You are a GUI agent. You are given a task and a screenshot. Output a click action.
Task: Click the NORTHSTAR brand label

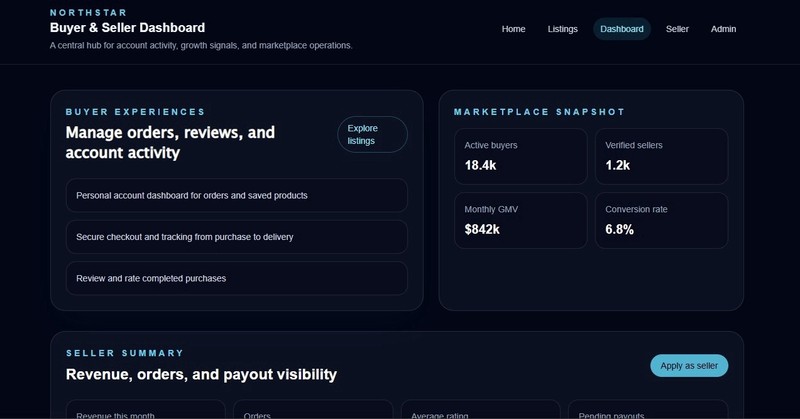coord(88,13)
